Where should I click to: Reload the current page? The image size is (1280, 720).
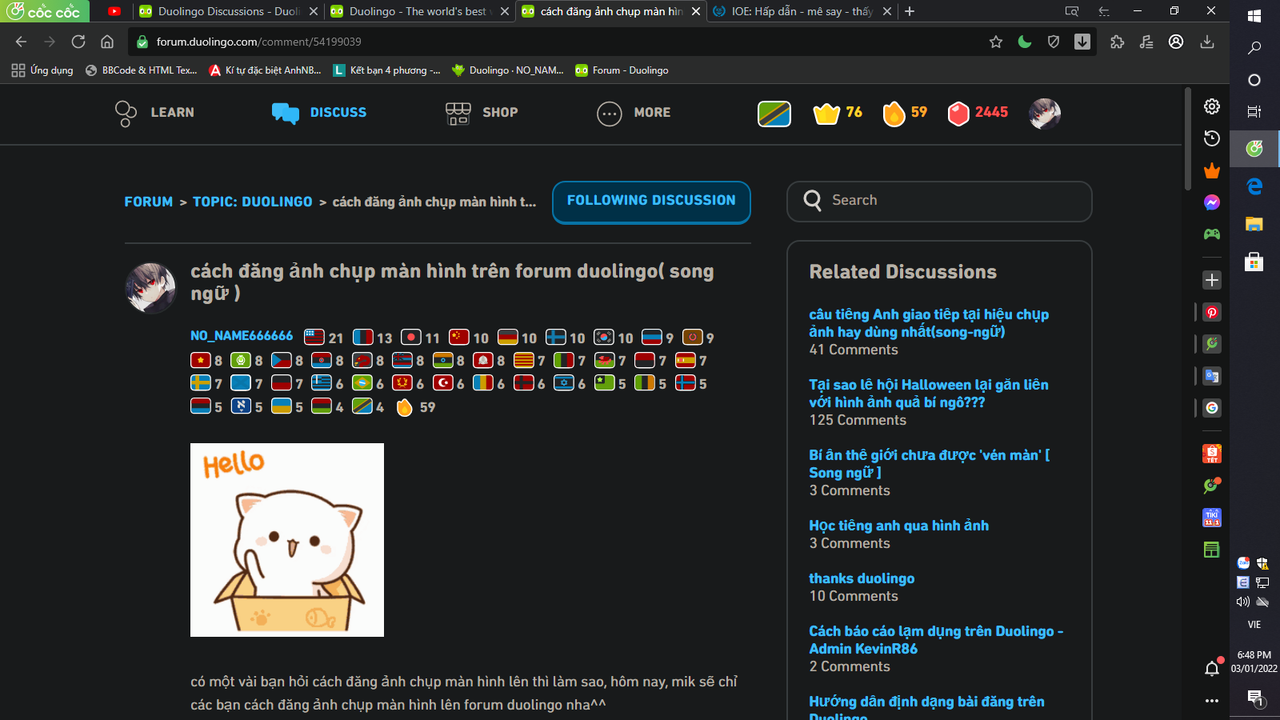click(x=78, y=42)
